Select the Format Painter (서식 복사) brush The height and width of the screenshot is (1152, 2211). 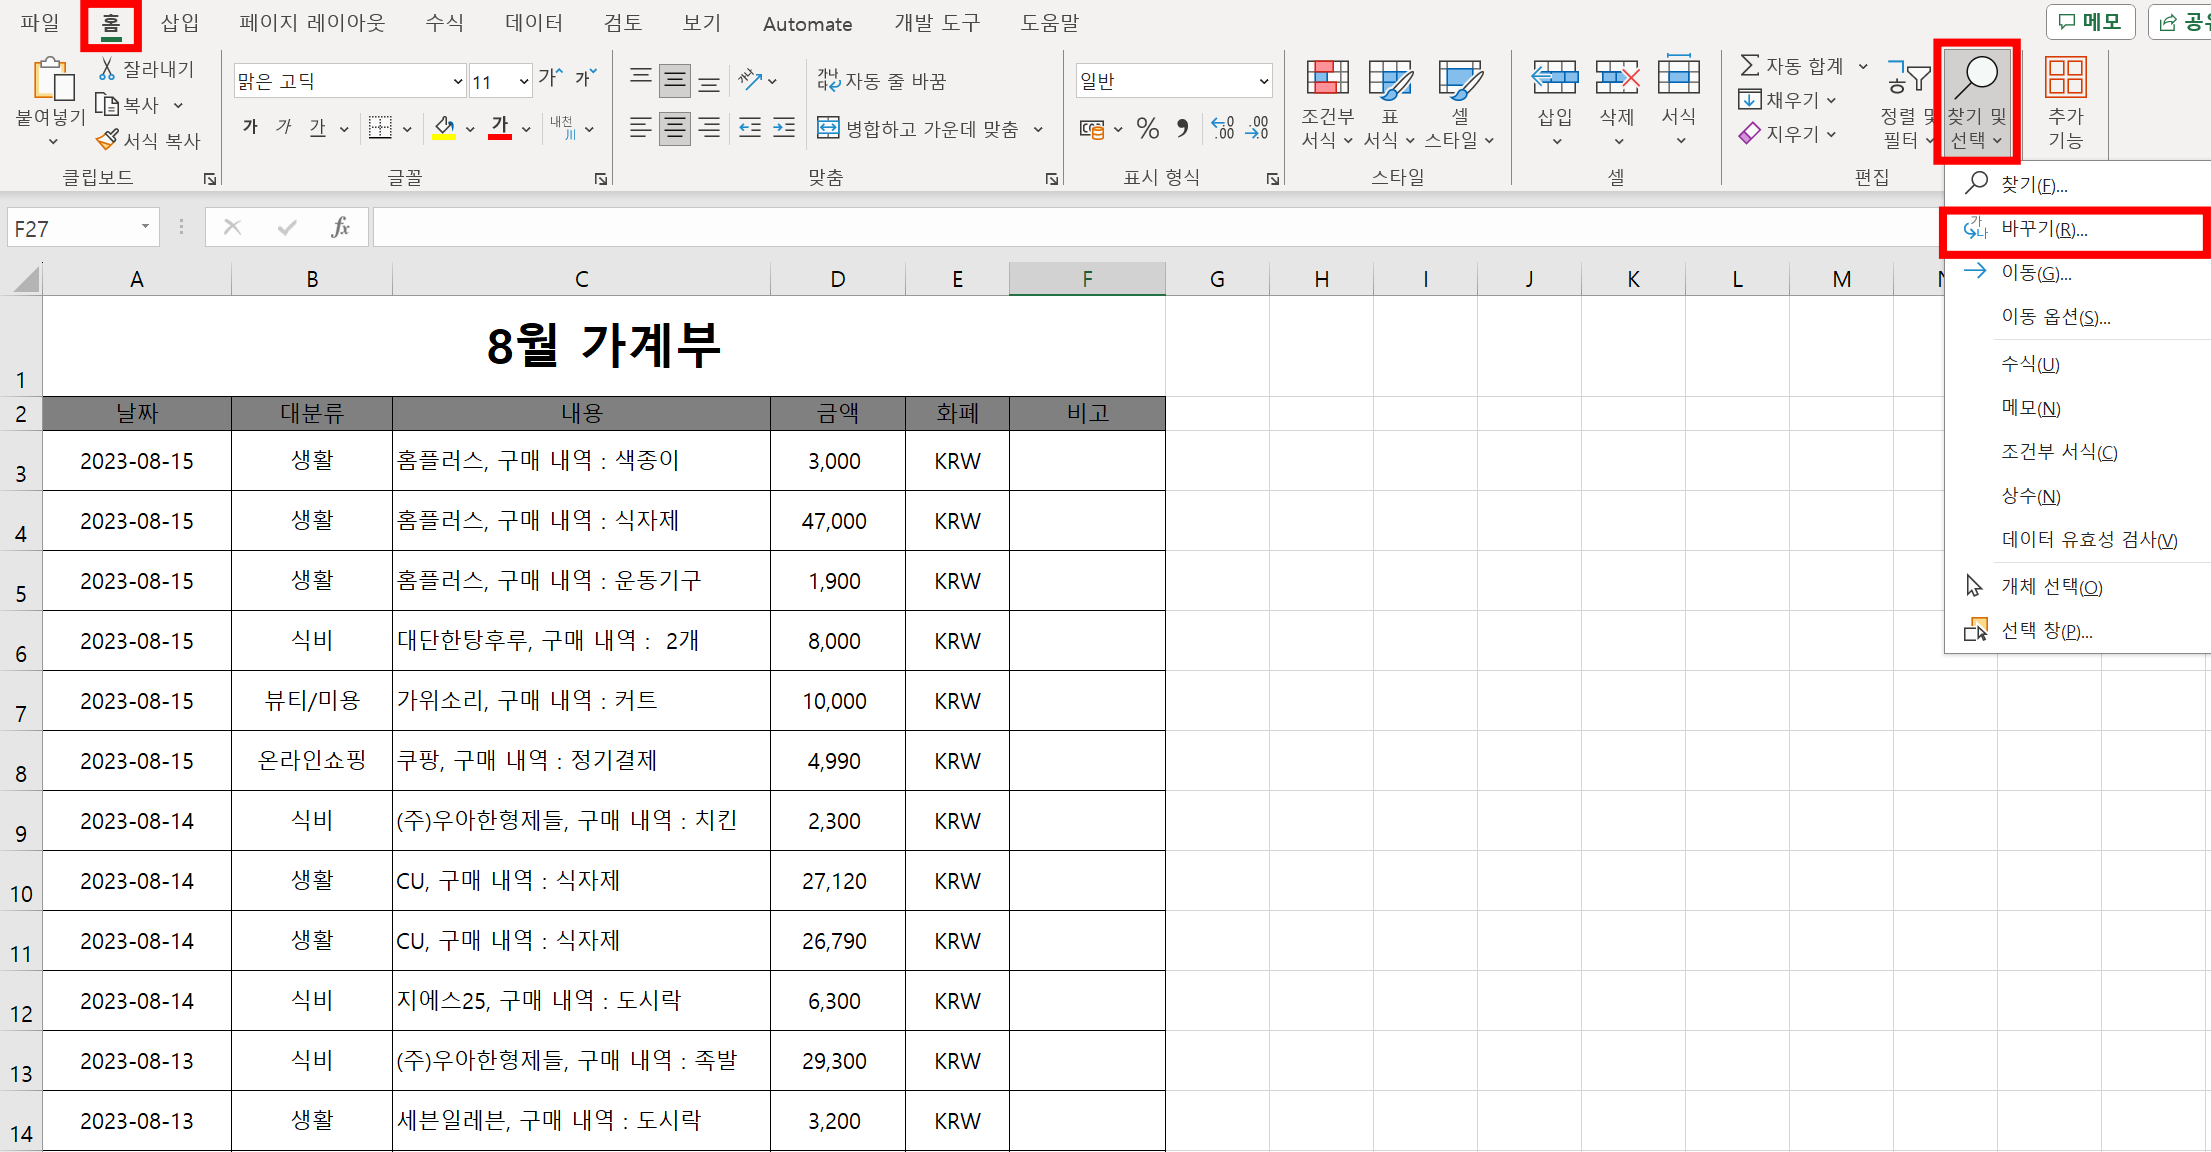click(x=107, y=140)
